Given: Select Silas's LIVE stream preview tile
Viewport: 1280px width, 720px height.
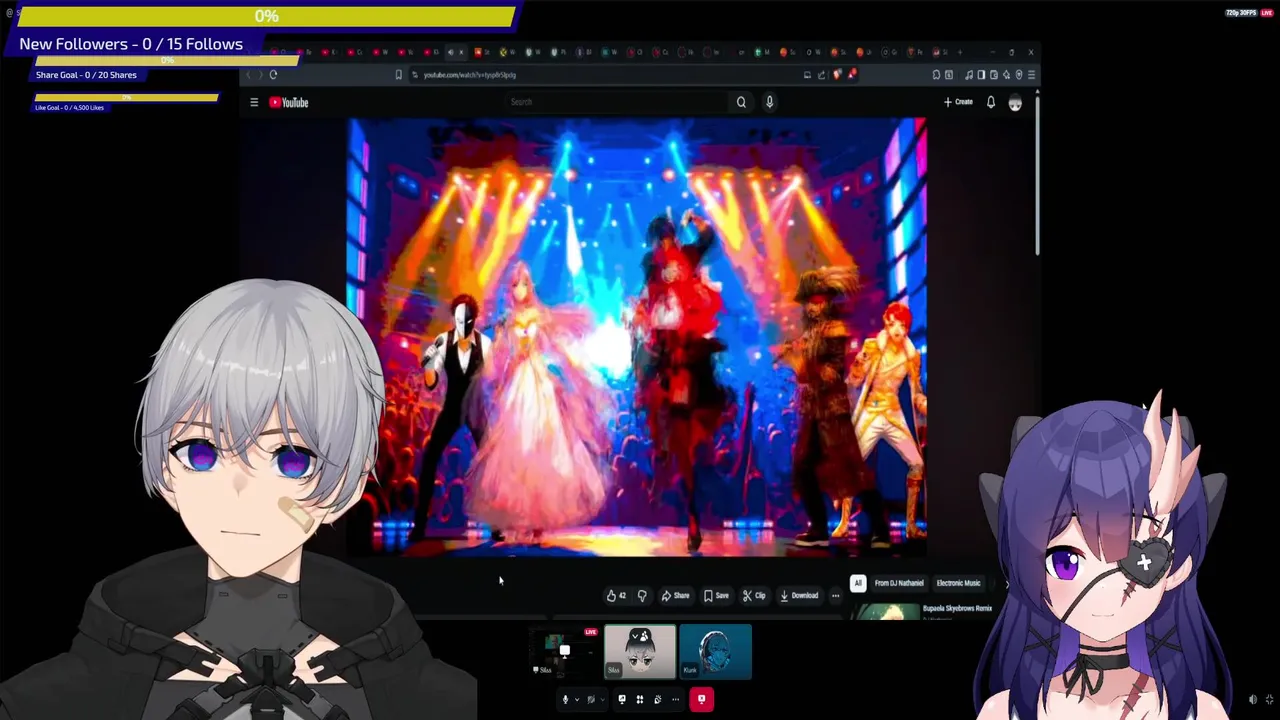Looking at the screenshot, I should [564, 652].
